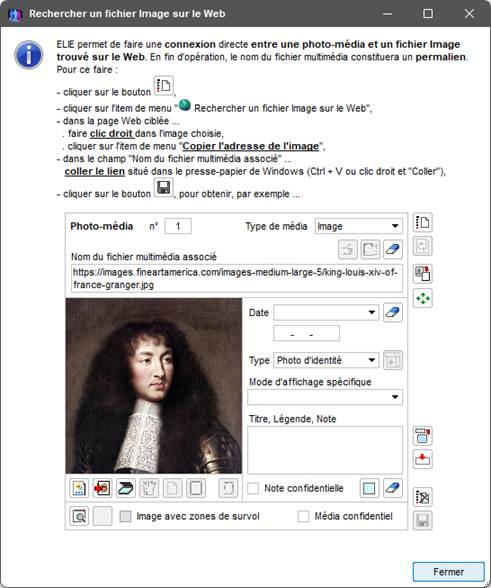Click the new media document icon at top right
This screenshot has width=491, height=588.
click(x=423, y=222)
